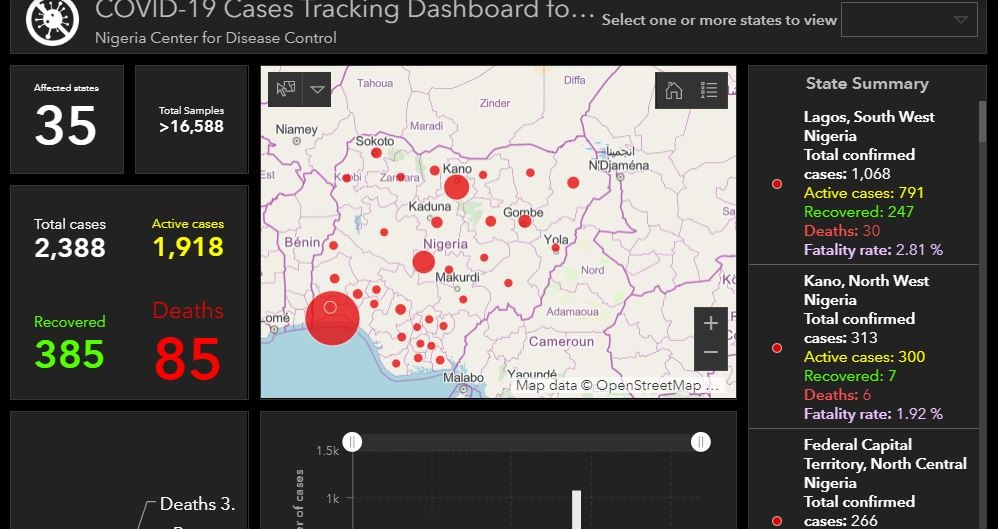Screen dimensions: 999x529
Task: Select the Federal Capital Territory summary entry
Action: tap(870, 480)
